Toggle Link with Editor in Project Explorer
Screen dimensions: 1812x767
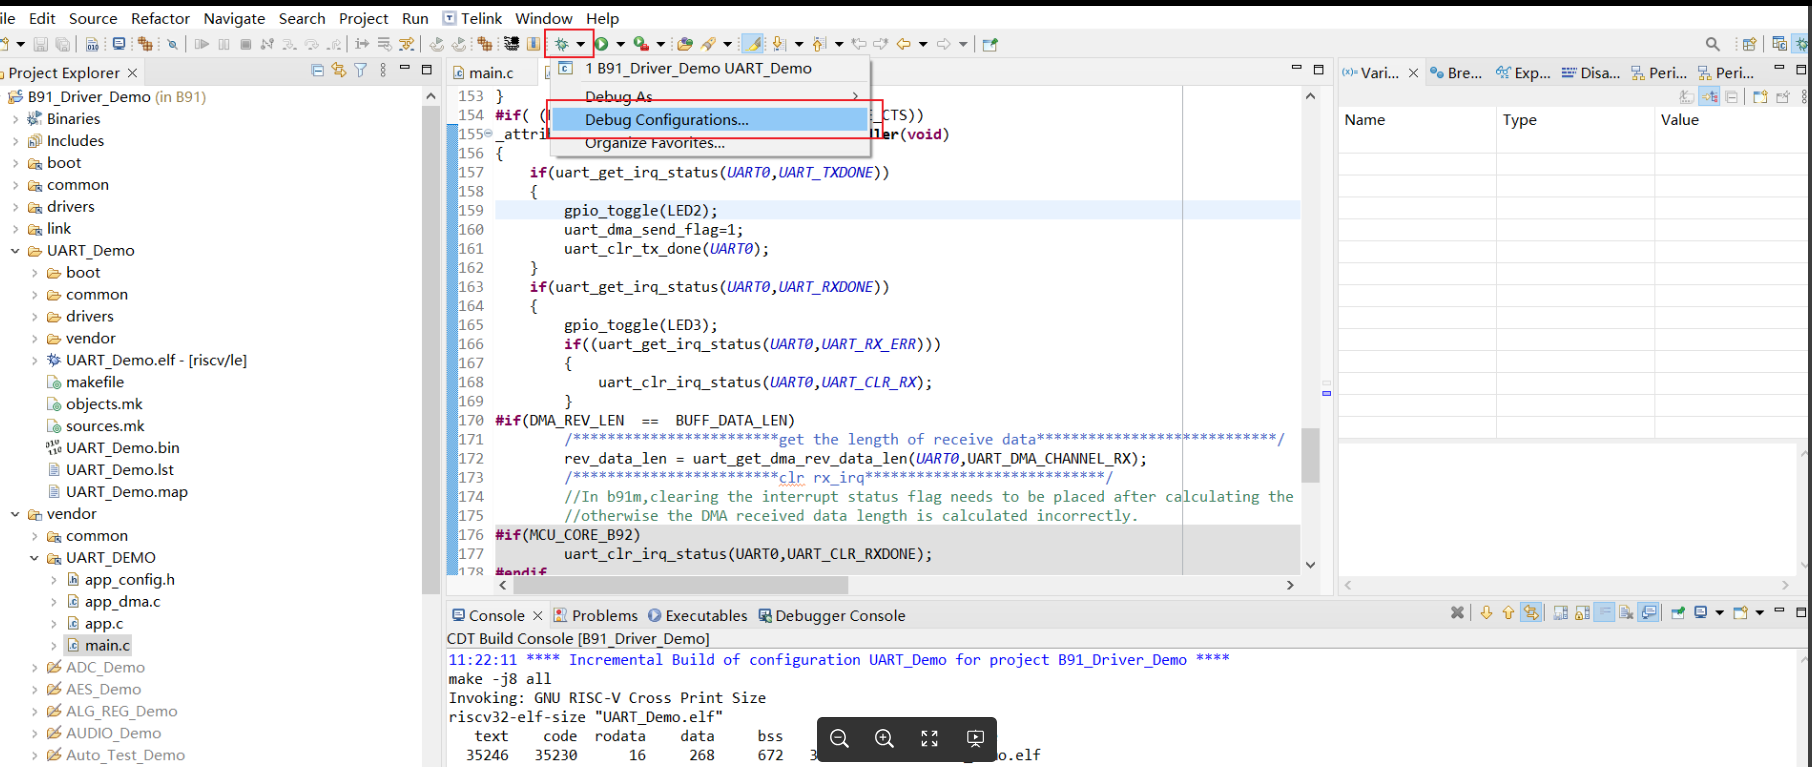point(339,70)
